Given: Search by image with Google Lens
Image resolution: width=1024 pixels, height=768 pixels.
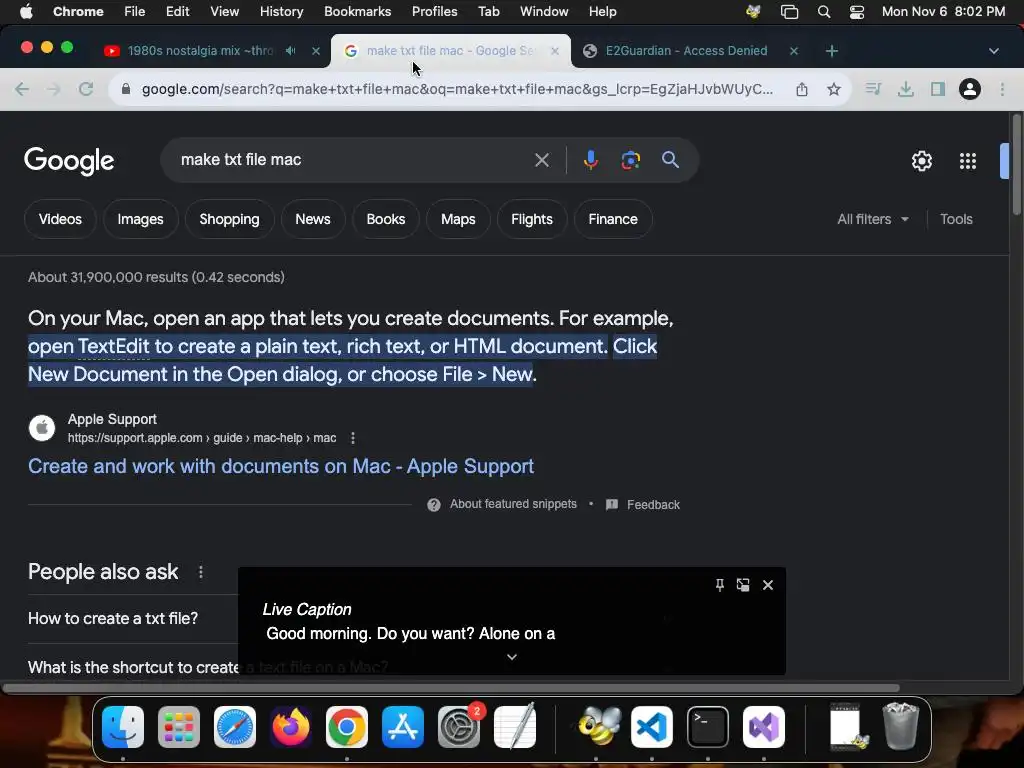Looking at the screenshot, I should [x=630, y=160].
